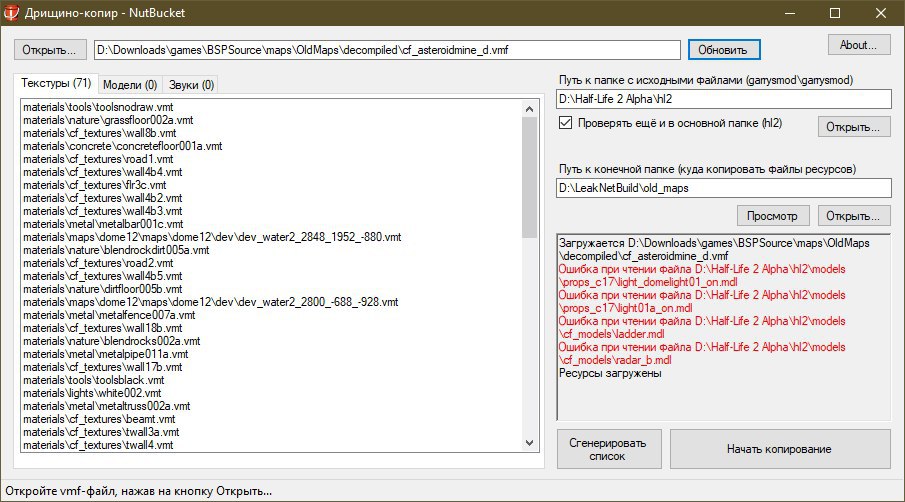Focus the source folder path field D:\Half-Life 2 Alpha\hl2
The width and height of the screenshot is (905, 502).
click(x=724, y=99)
